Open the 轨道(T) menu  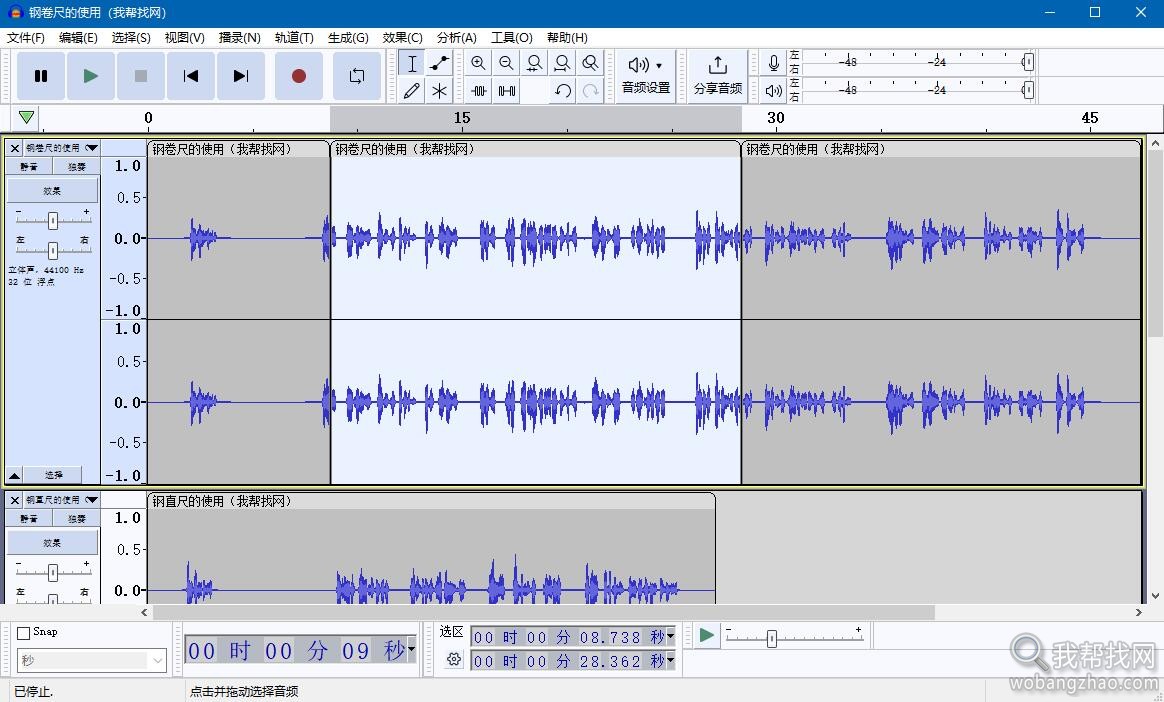294,37
